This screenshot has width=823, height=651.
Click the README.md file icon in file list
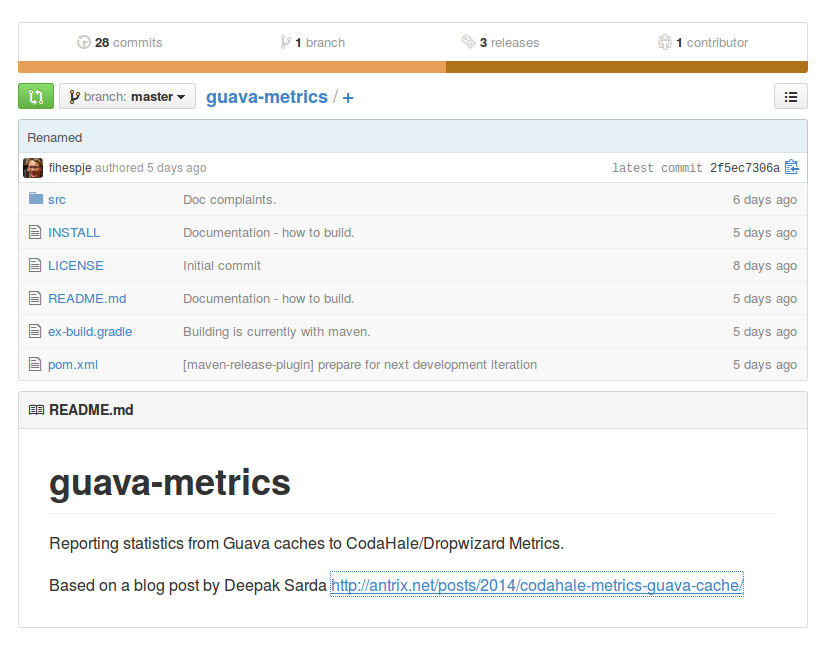click(x=35, y=298)
